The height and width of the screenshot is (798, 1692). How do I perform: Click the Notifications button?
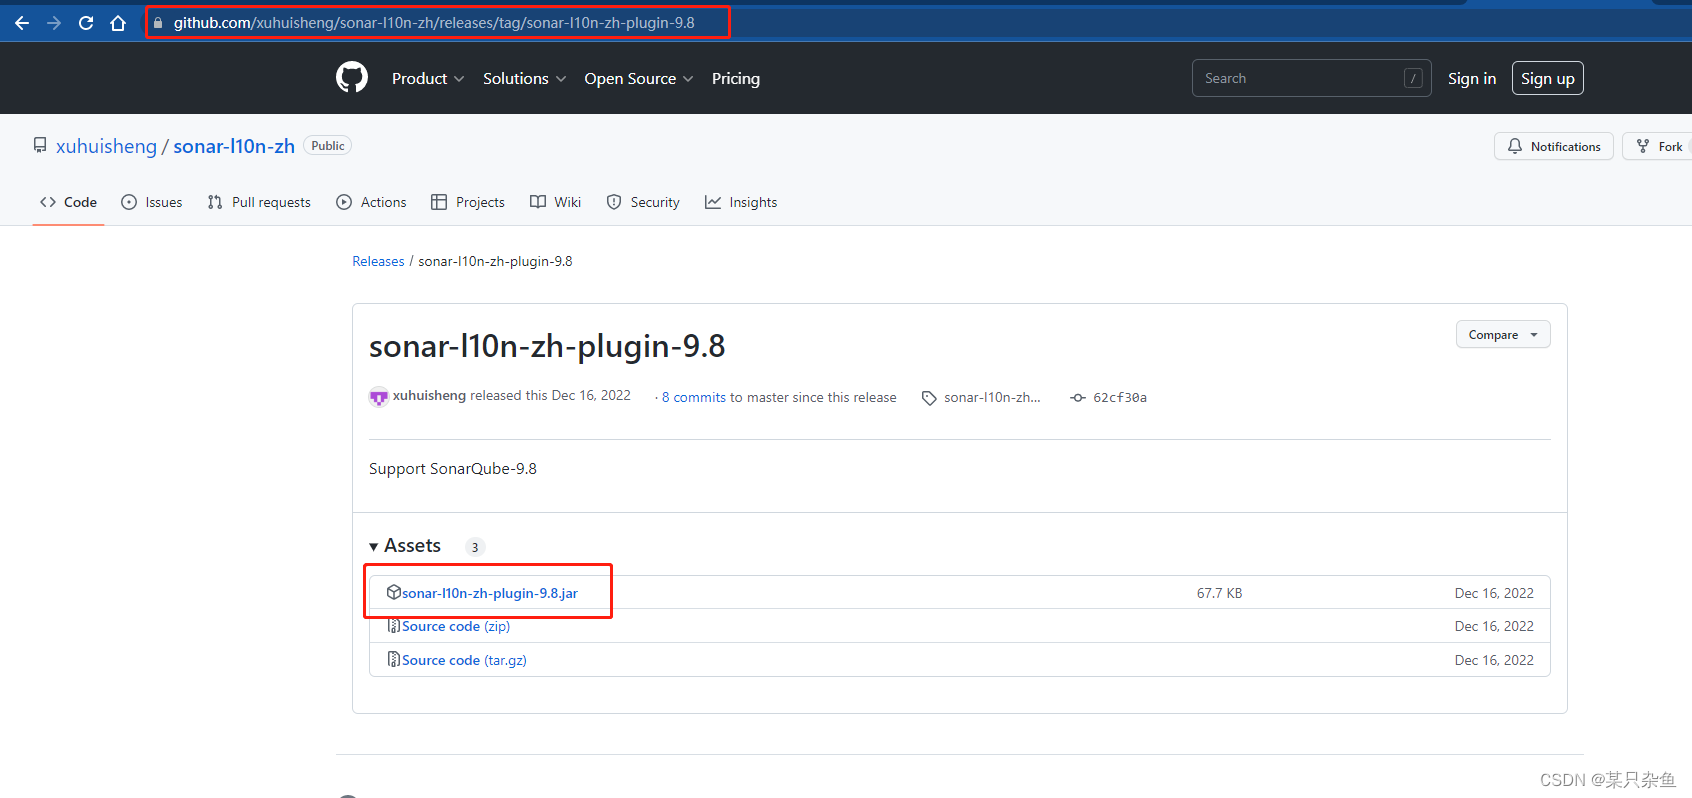coord(1554,146)
